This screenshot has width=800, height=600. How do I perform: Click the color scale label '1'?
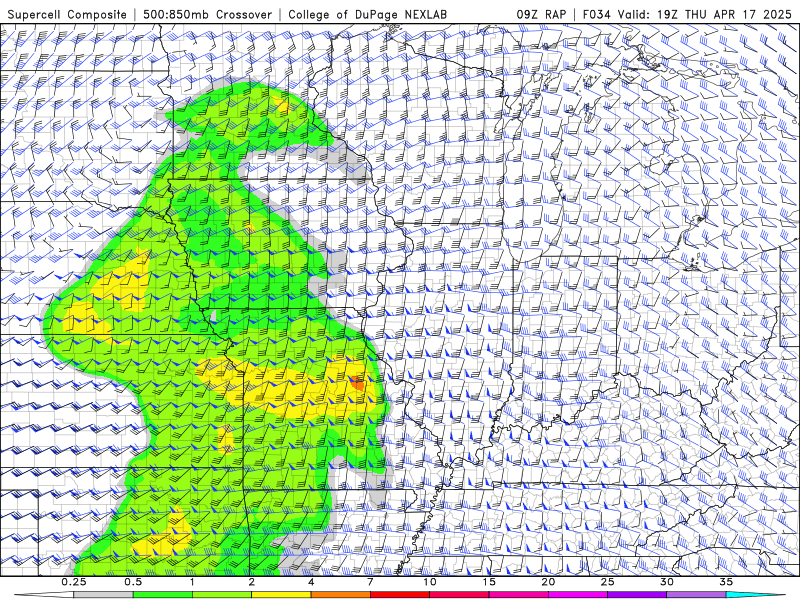pyautogui.click(x=192, y=582)
